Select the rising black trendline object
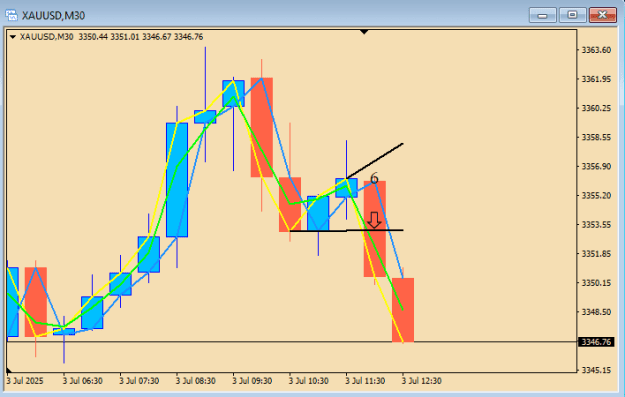Screen dimensions: 625x397 click(375, 161)
